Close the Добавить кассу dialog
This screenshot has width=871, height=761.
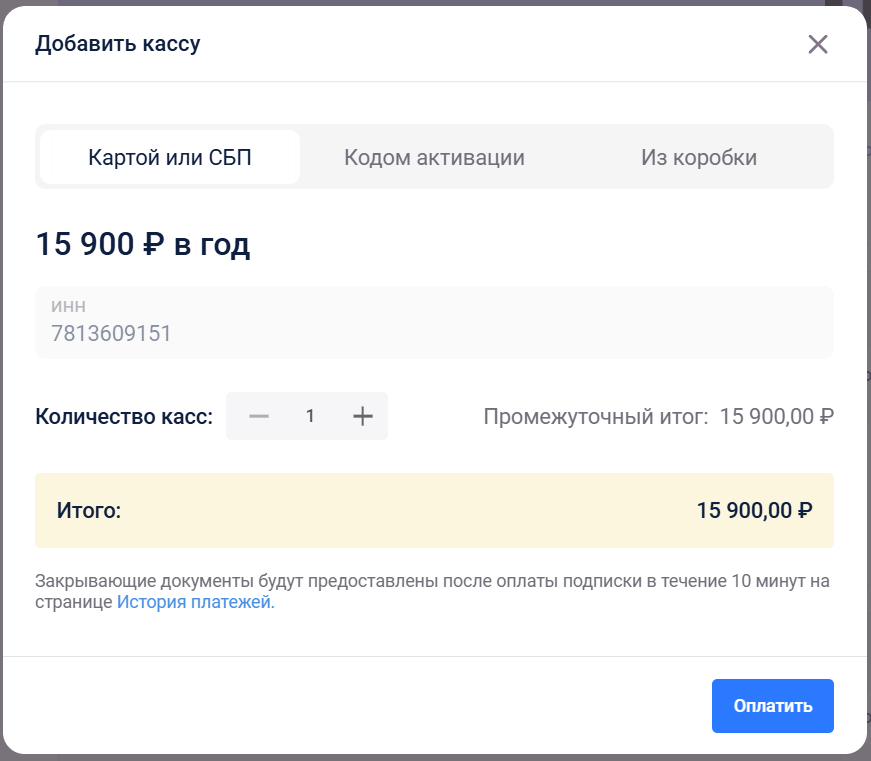pos(818,44)
